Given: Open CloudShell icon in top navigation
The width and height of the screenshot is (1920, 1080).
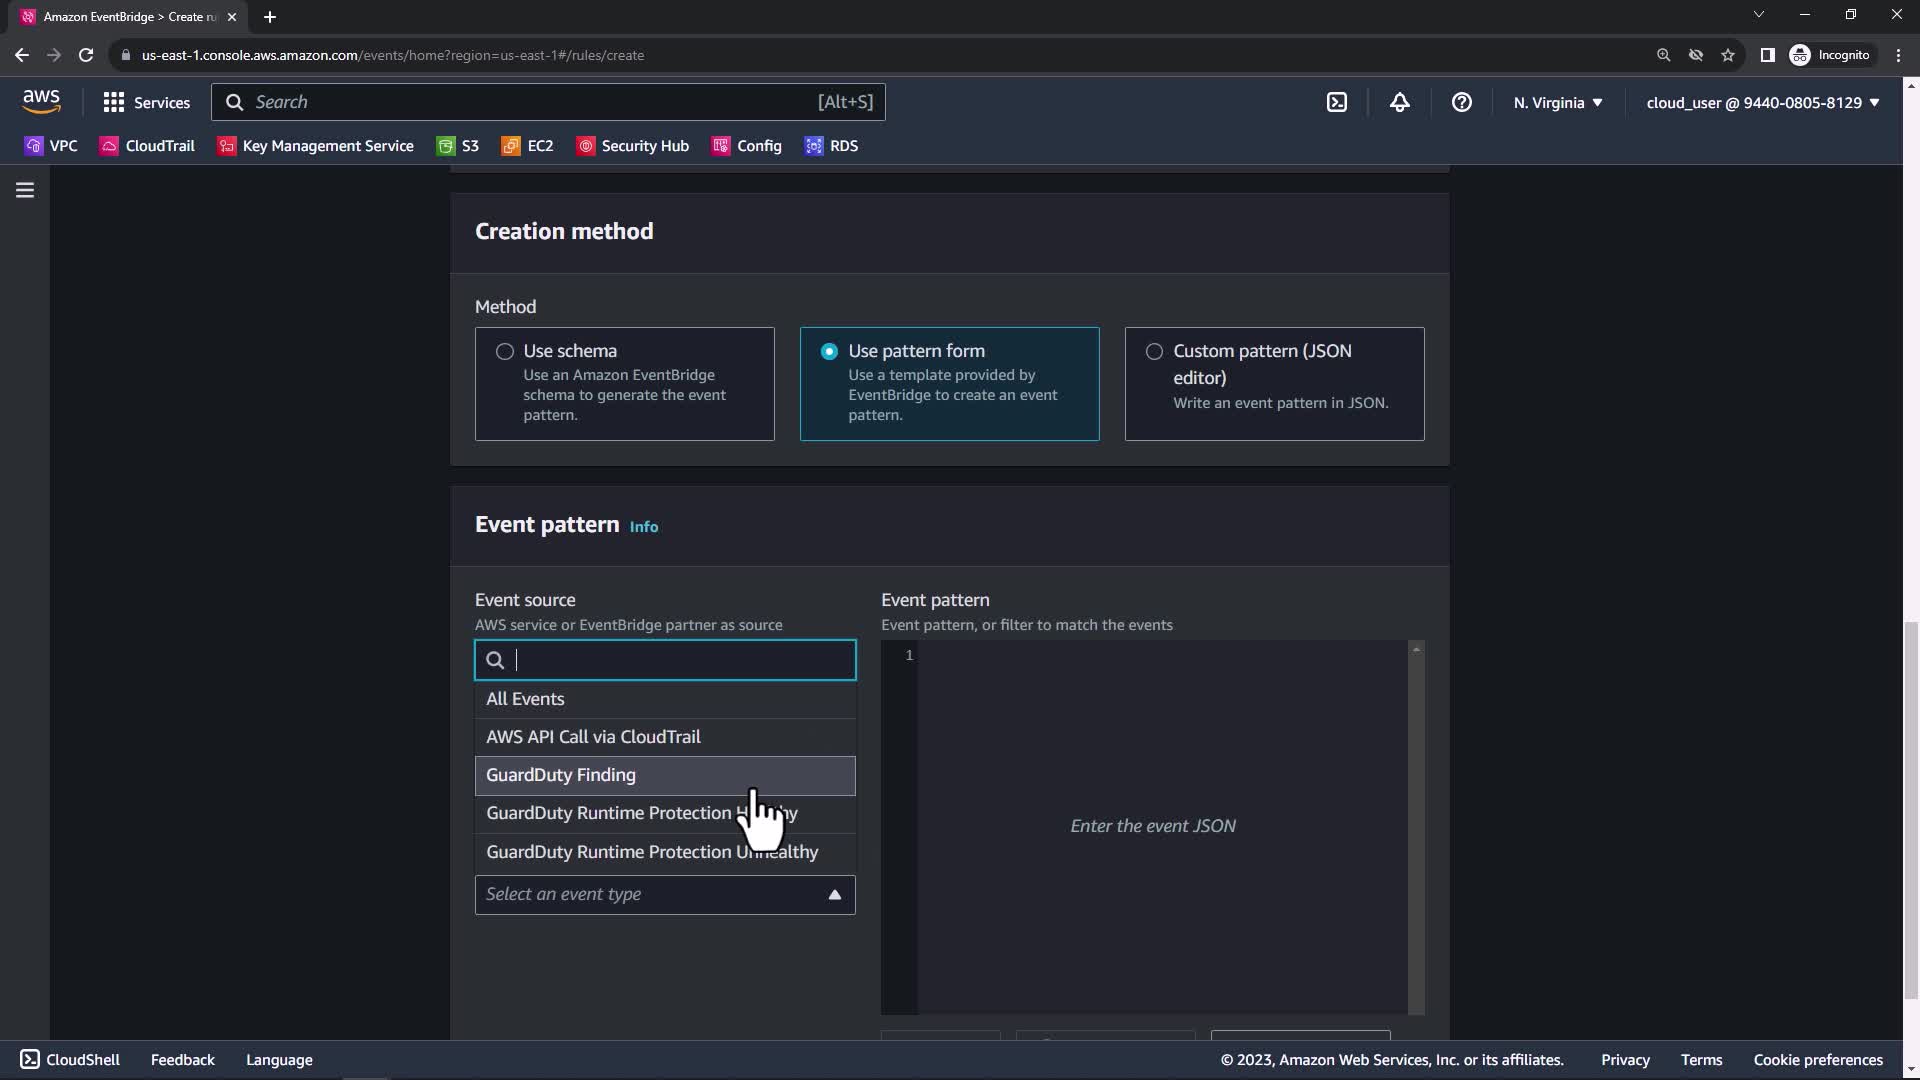Looking at the screenshot, I should pos(1337,102).
